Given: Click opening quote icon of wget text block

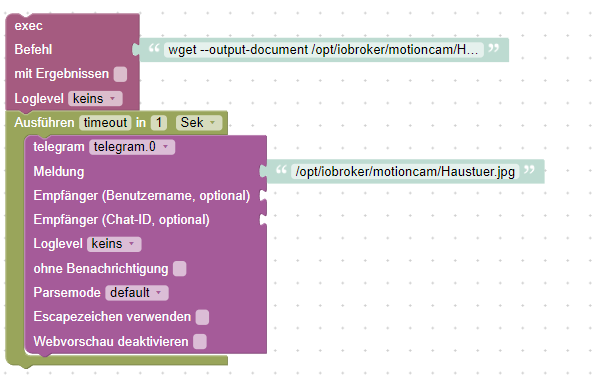Looking at the screenshot, I should click(x=154, y=48).
